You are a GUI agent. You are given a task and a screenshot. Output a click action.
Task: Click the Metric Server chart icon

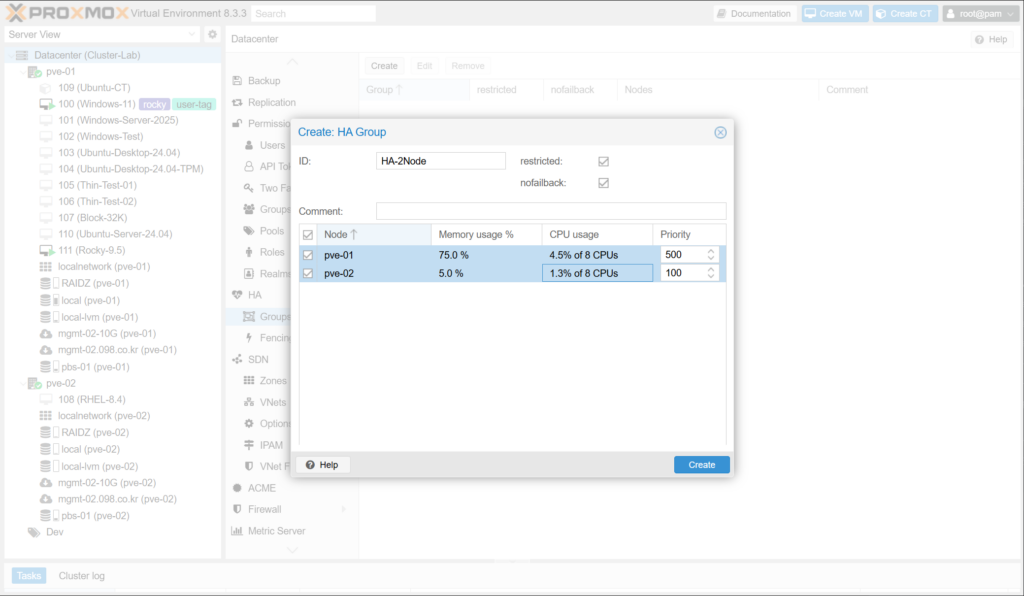click(x=238, y=531)
